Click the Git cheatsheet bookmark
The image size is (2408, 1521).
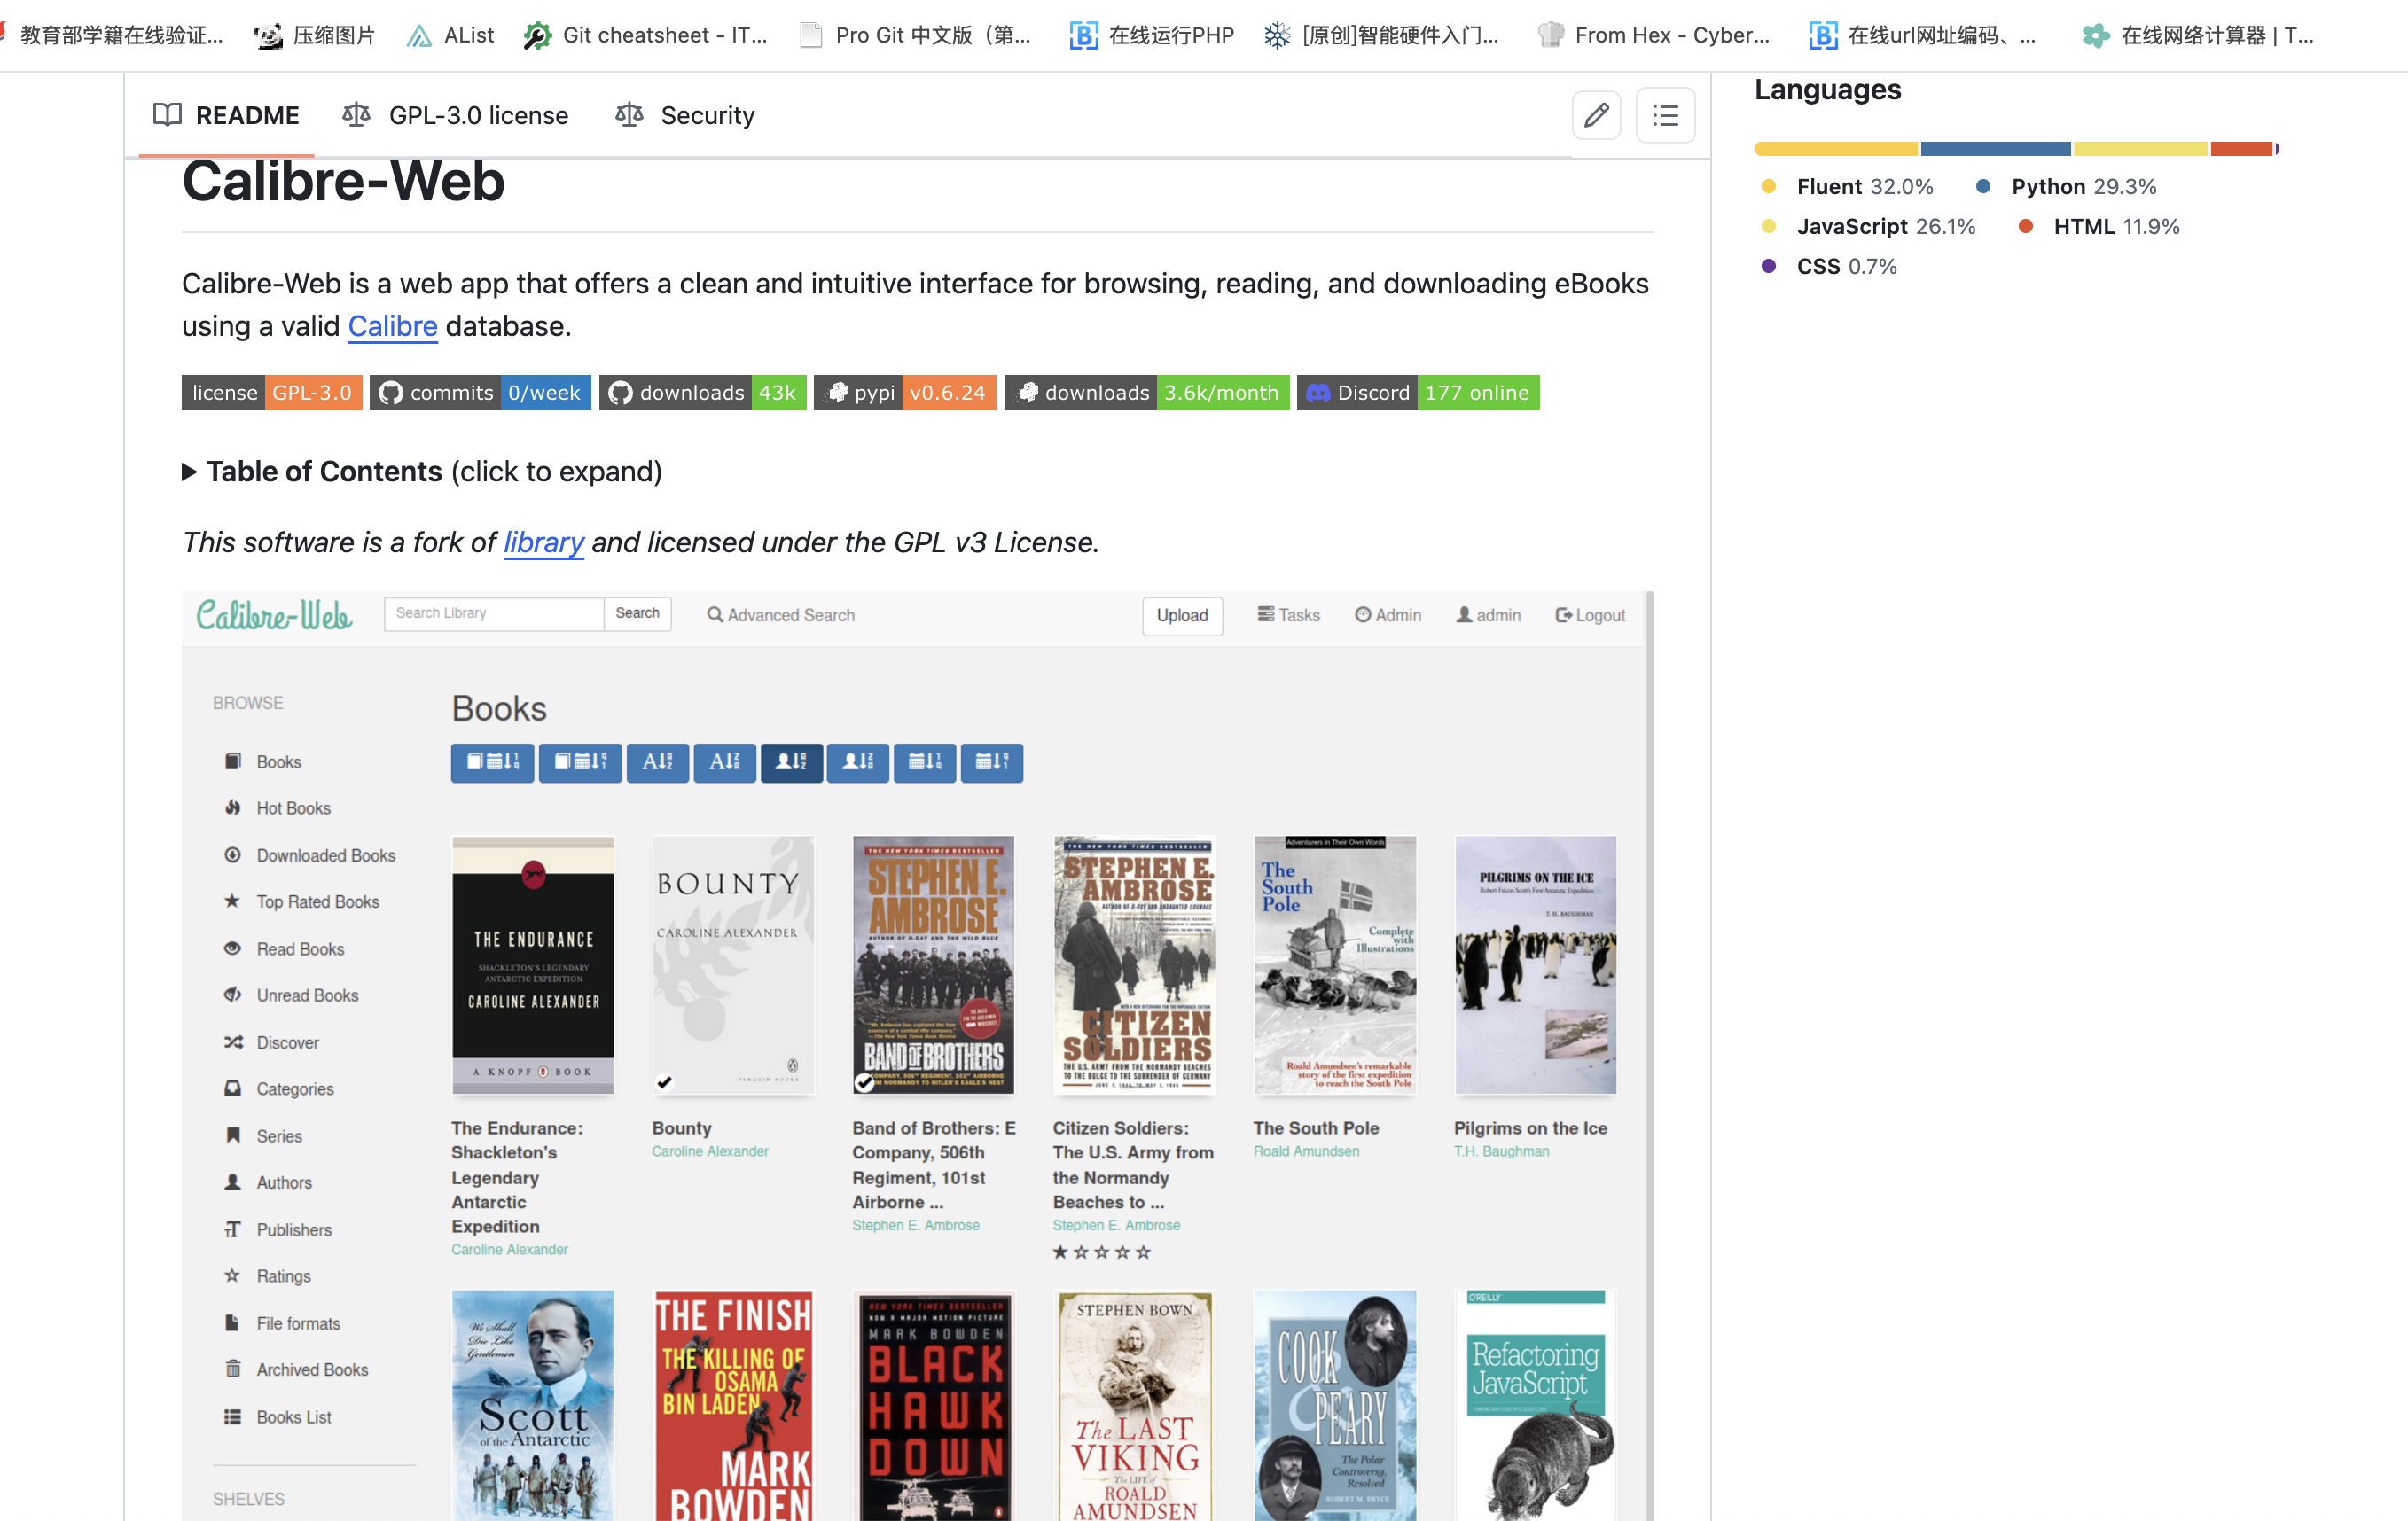pos(645,36)
